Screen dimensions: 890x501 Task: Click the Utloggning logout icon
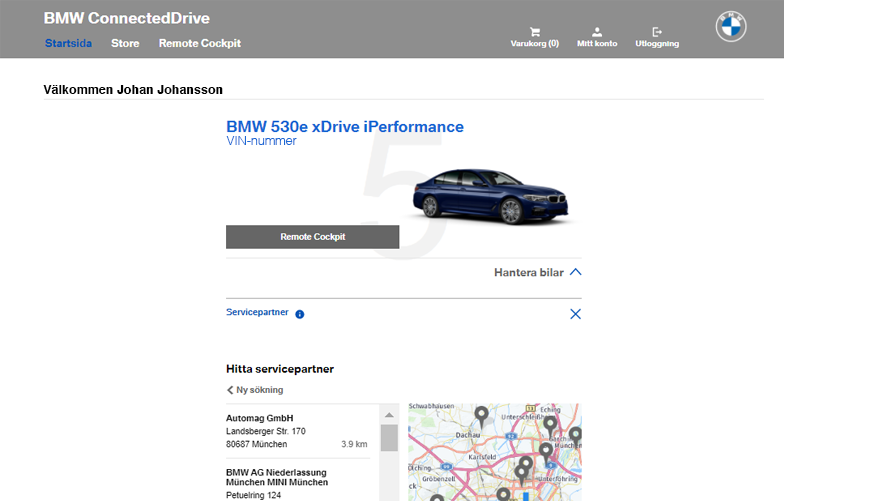coord(657,32)
